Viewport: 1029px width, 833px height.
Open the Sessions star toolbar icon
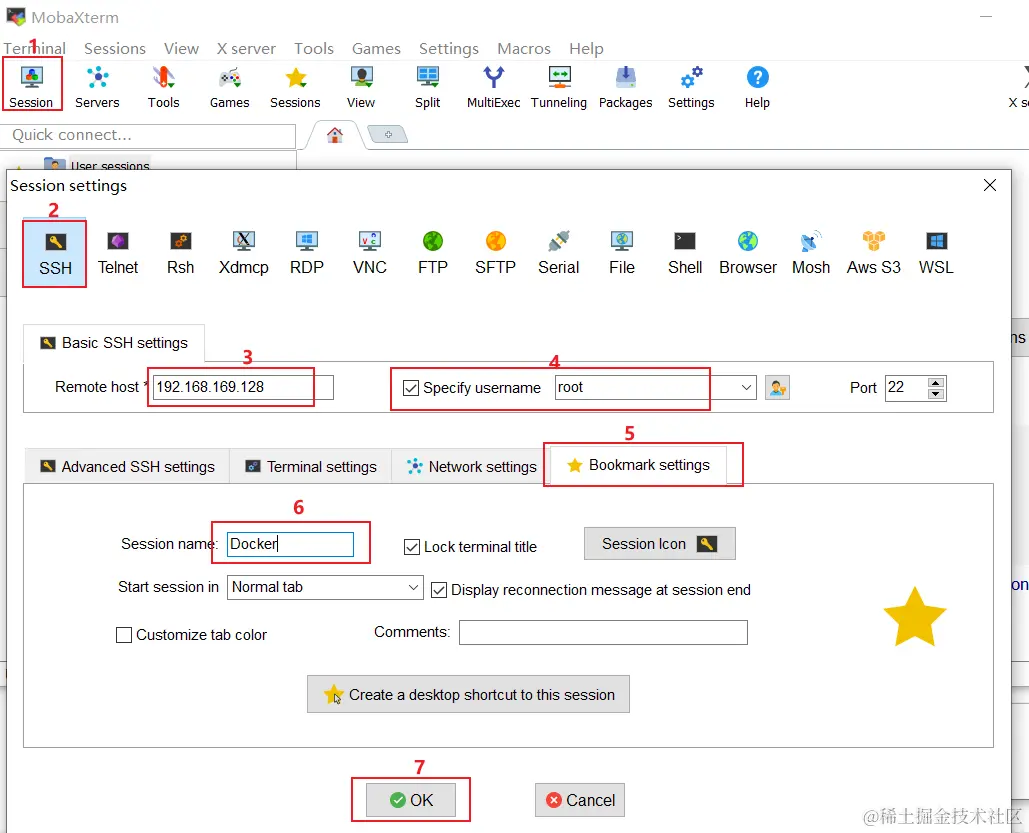pyautogui.click(x=295, y=86)
